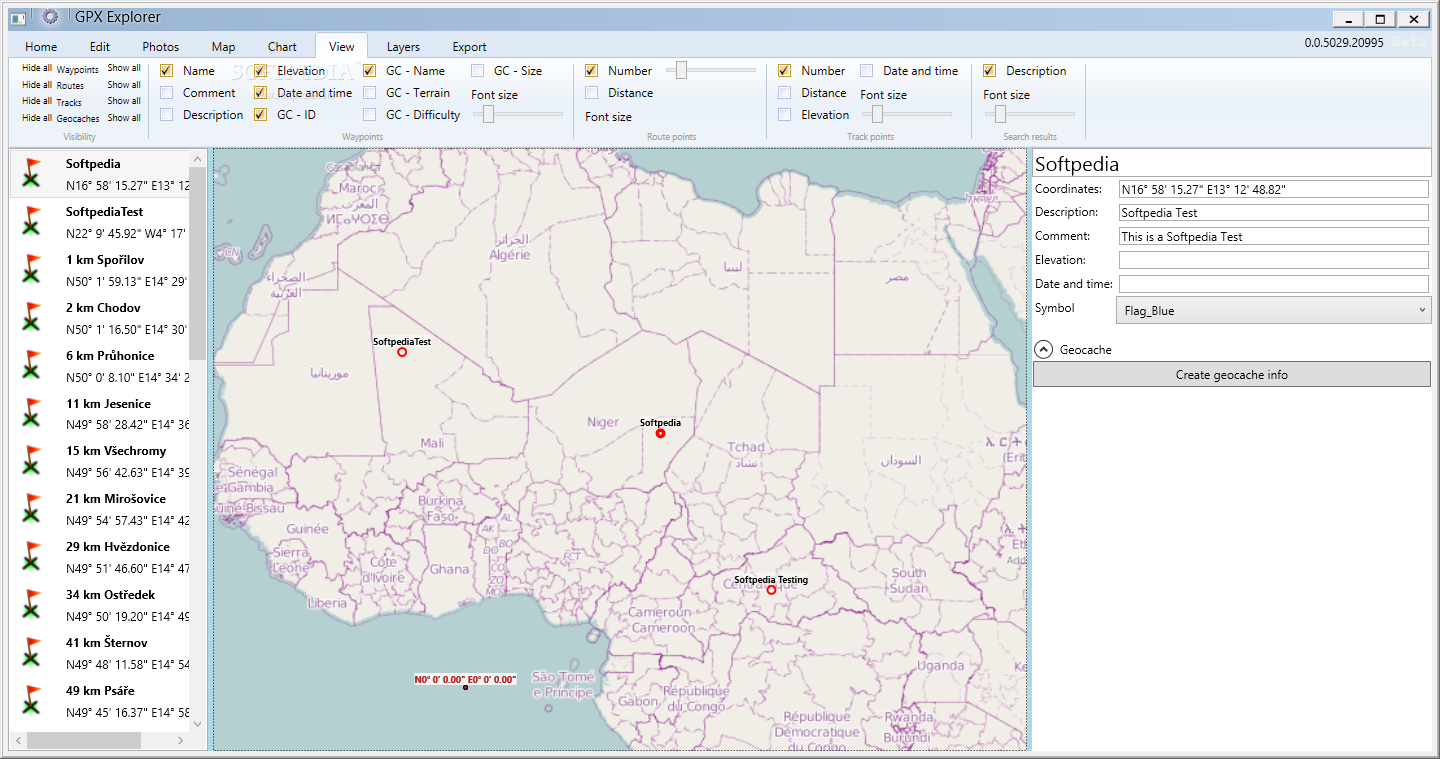The width and height of the screenshot is (1440, 759).
Task: Select flag icon for 2 km Chodov
Action: (x=33, y=318)
